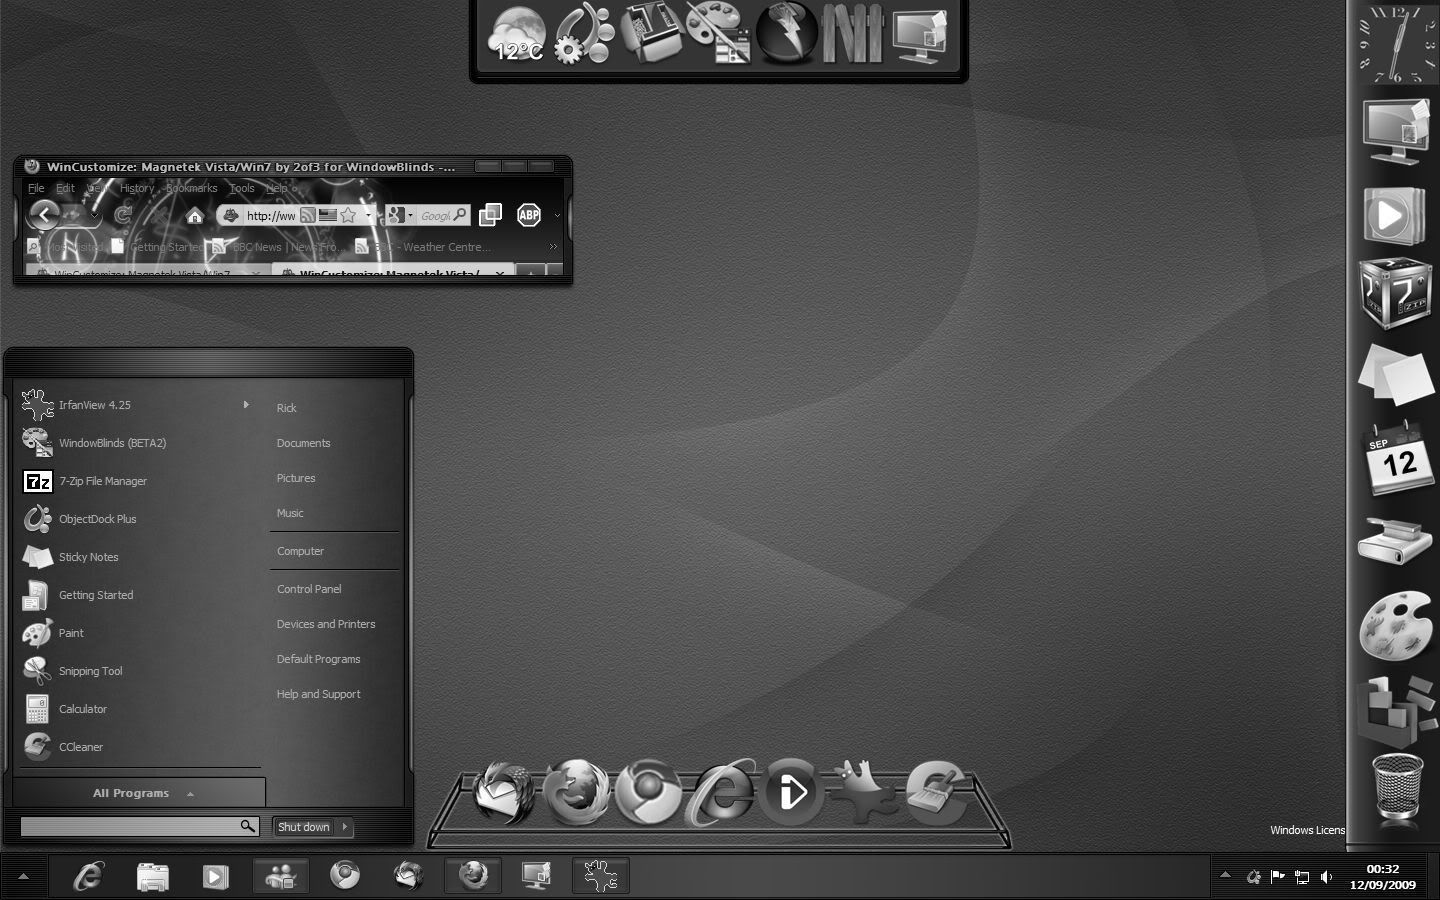This screenshot has height=900, width=1440.
Task: Open the Recycle Bin on the right dock
Action: tap(1396, 787)
